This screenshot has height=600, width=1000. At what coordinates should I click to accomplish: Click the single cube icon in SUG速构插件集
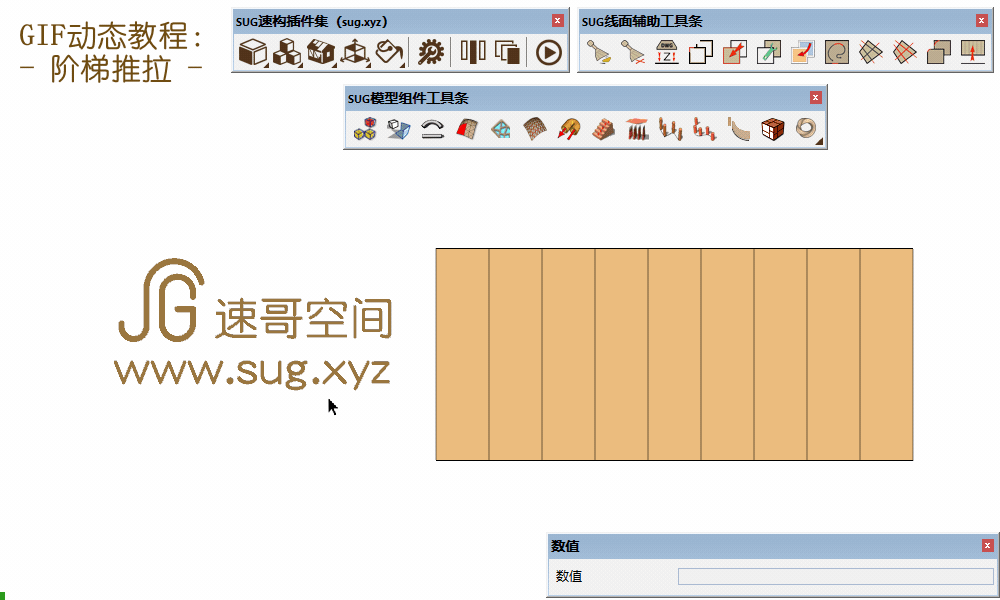(253, 52)
